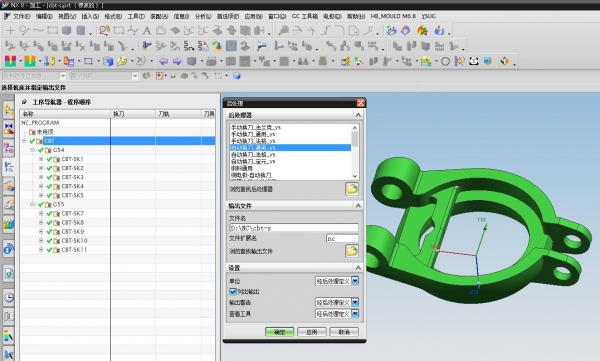Click the 文件扩展名 field showing nc
Viewport: 600px width, 361px height.
pos(342,238)
